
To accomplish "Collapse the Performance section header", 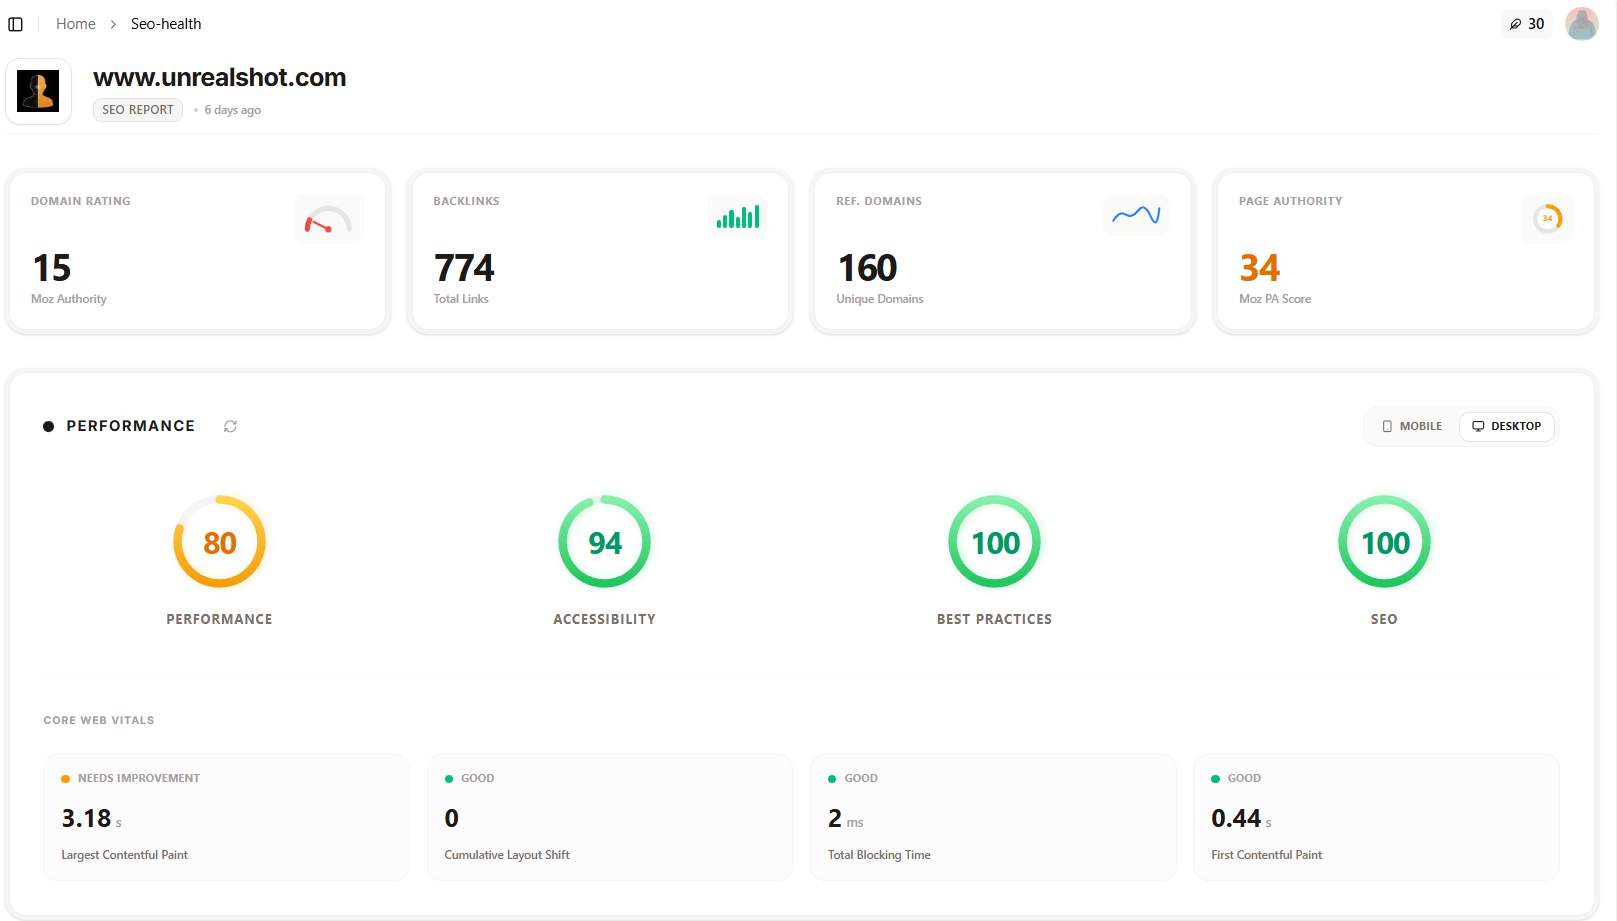I will coord(130,425).
